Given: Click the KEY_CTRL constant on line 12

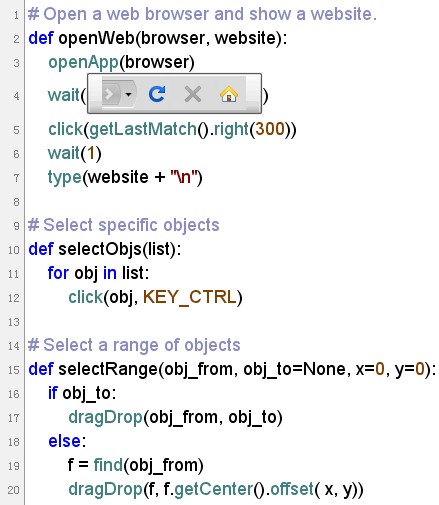Looking at the screenshot, I should (190, 297).
